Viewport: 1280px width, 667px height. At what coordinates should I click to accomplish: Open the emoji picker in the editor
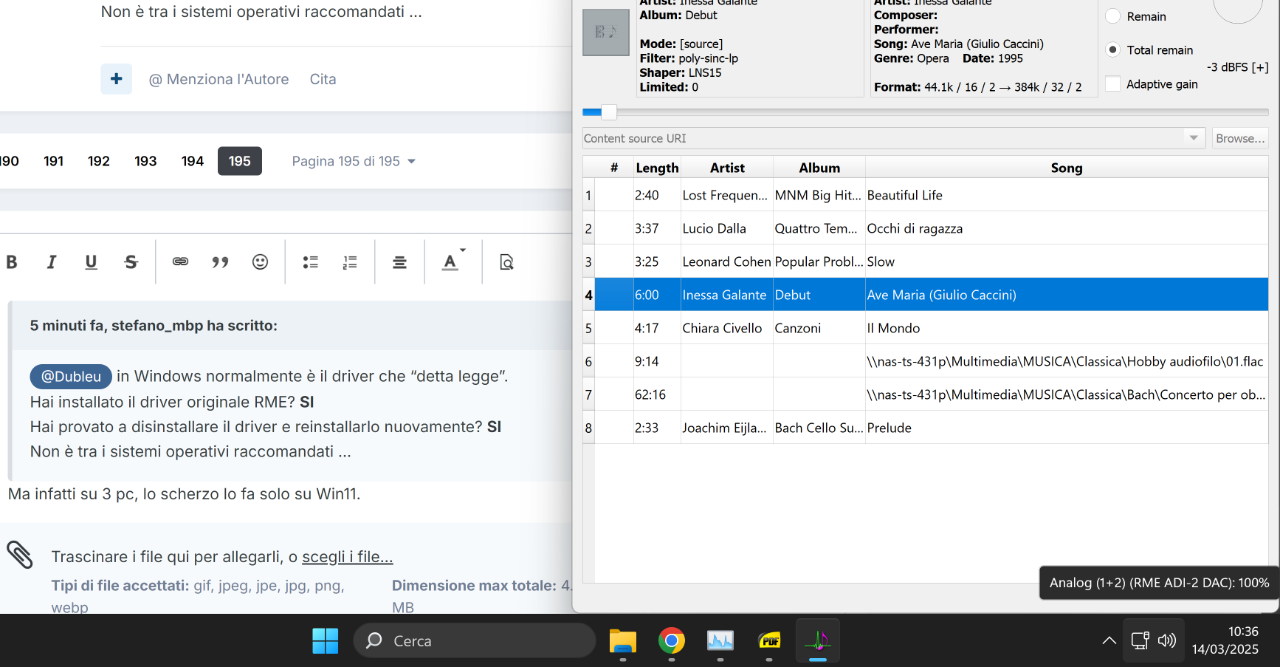click(260, 262)
